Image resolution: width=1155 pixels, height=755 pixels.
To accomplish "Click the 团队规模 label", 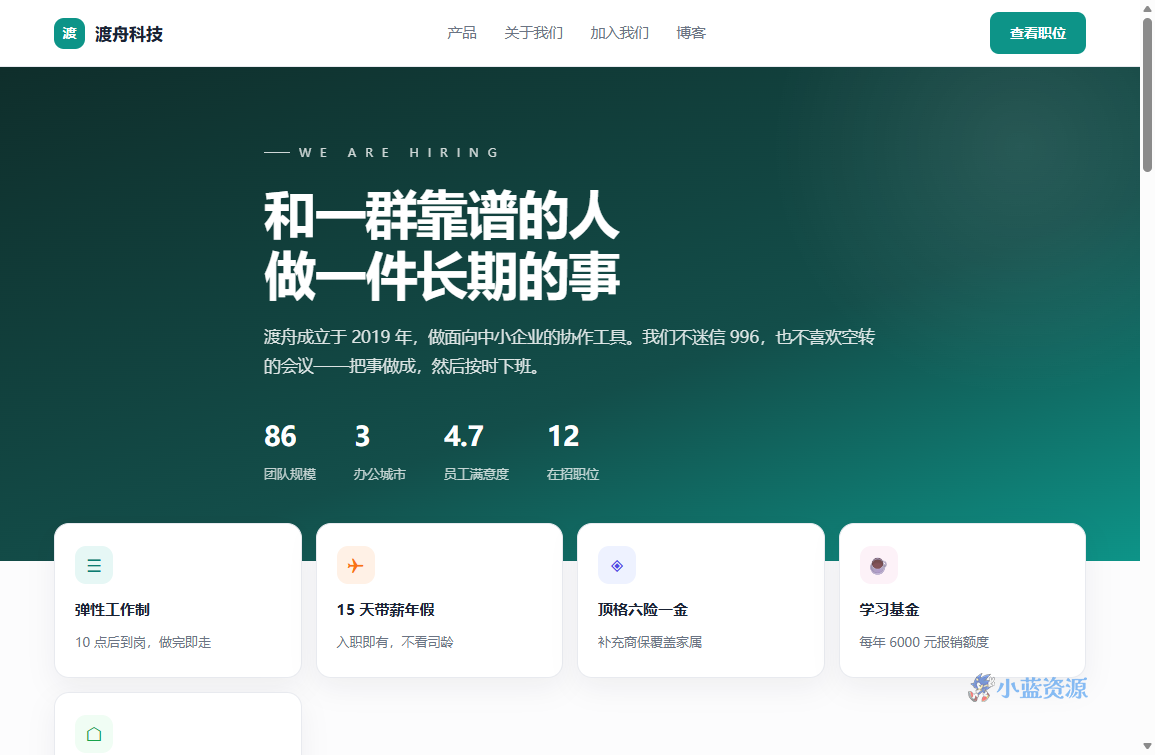I will pos(289,474).
